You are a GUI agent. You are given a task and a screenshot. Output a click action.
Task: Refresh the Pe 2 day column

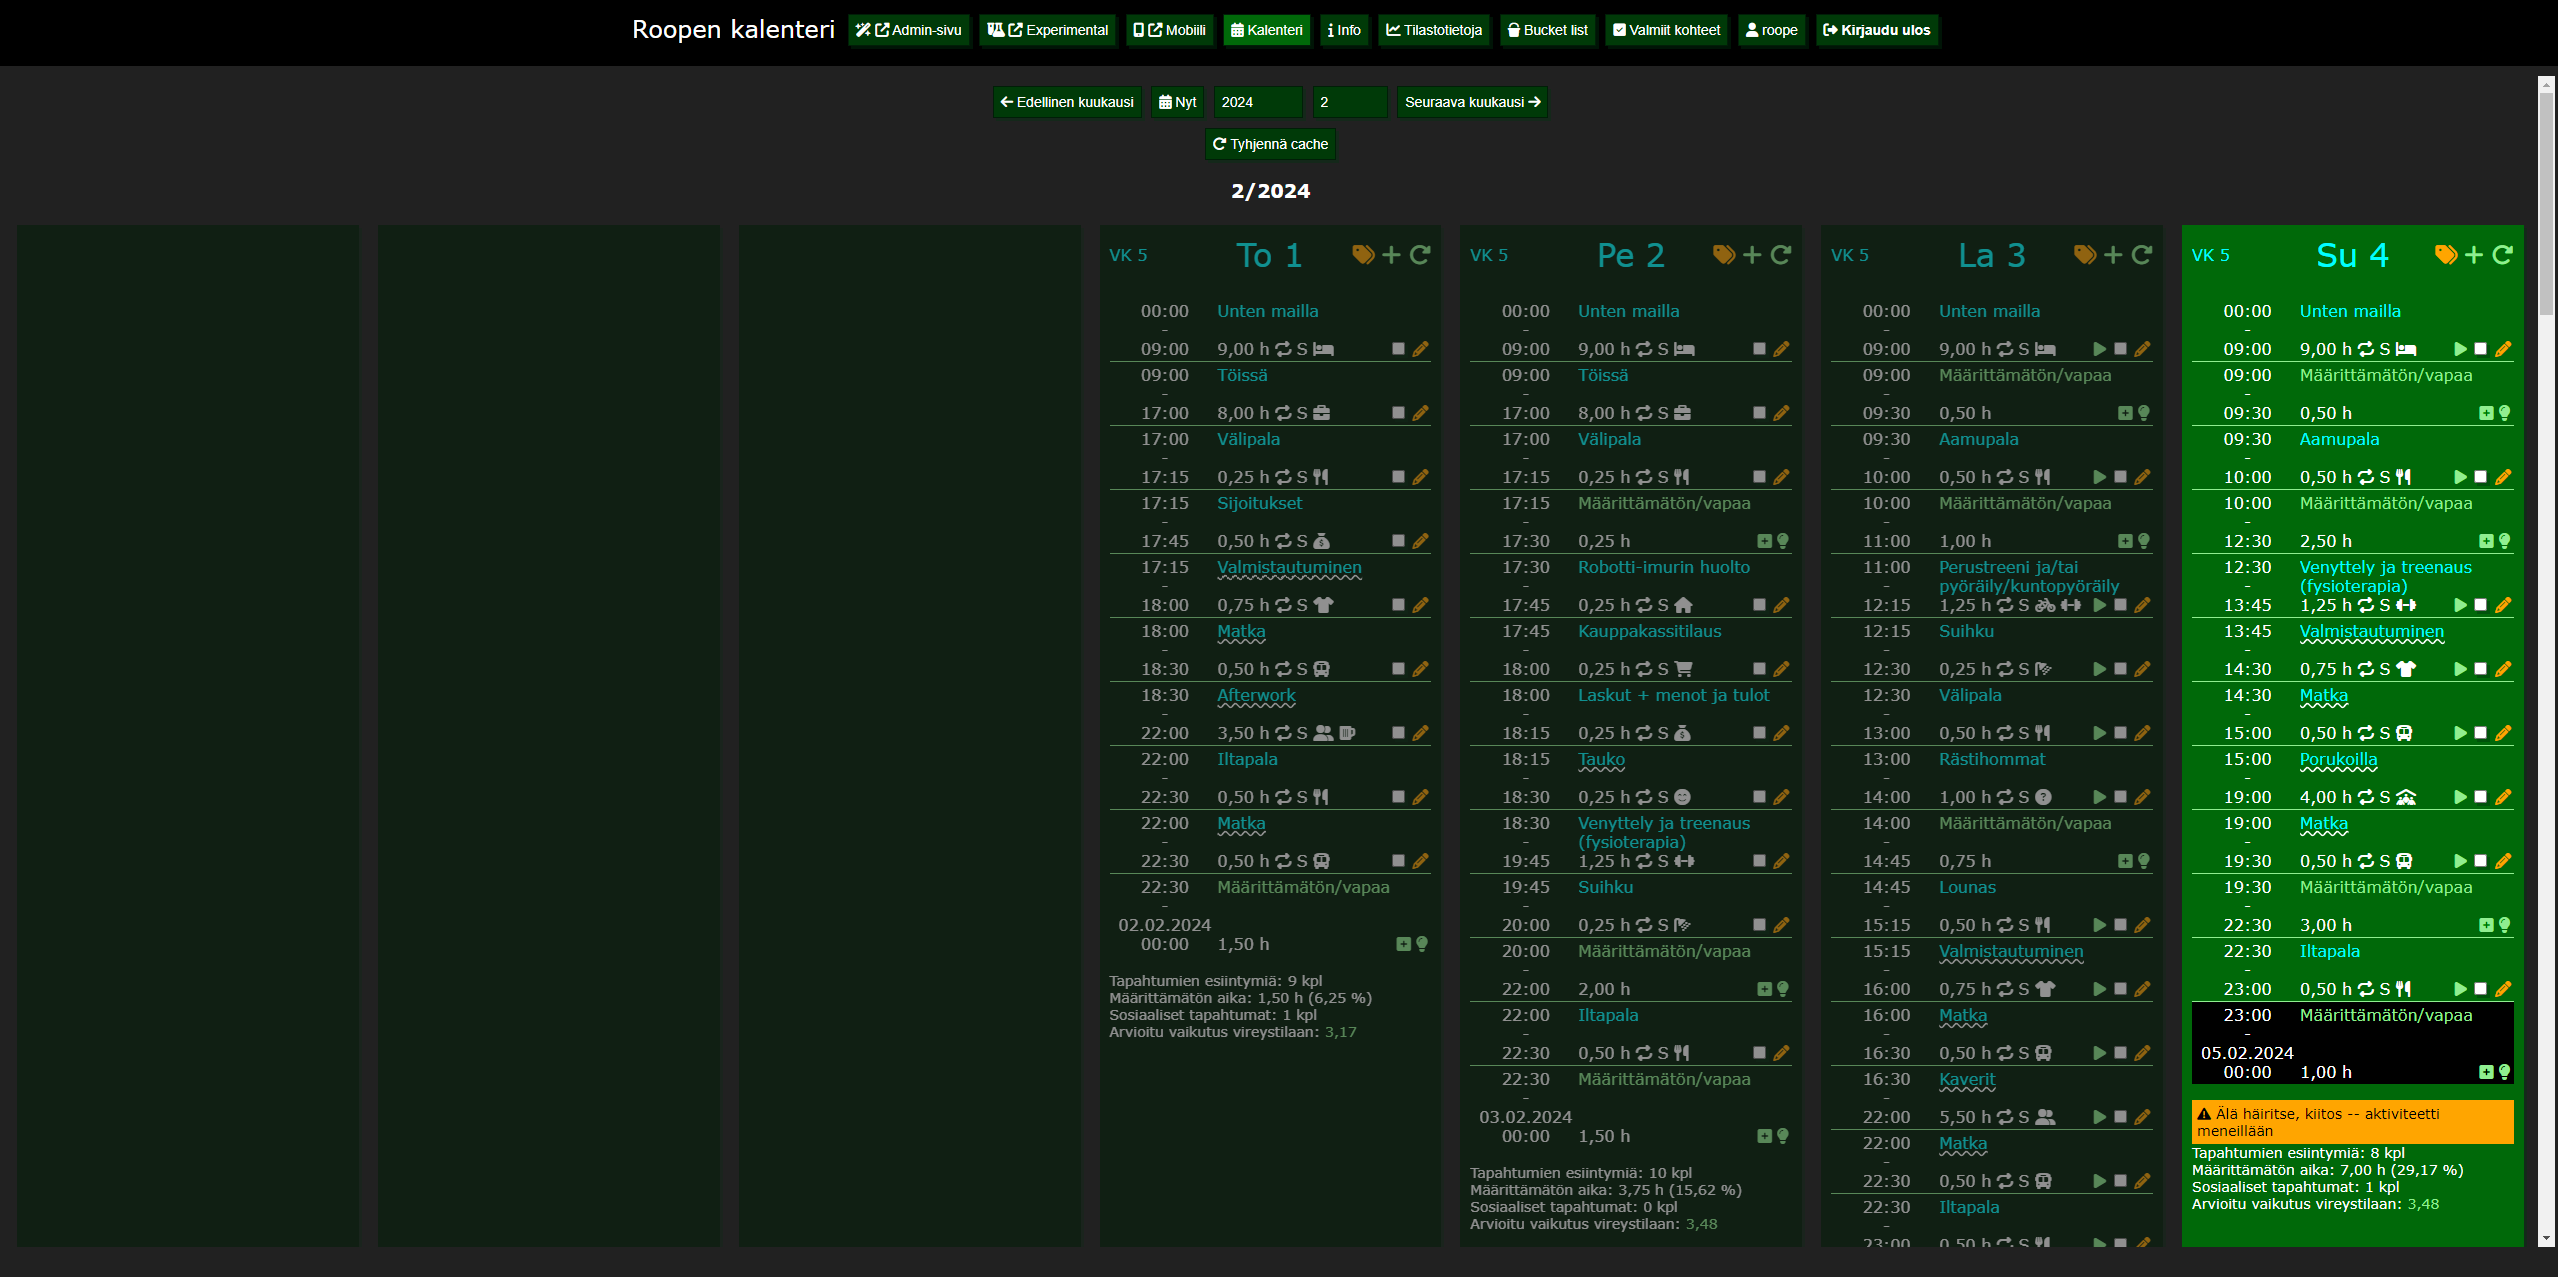tap(1781, 255)
